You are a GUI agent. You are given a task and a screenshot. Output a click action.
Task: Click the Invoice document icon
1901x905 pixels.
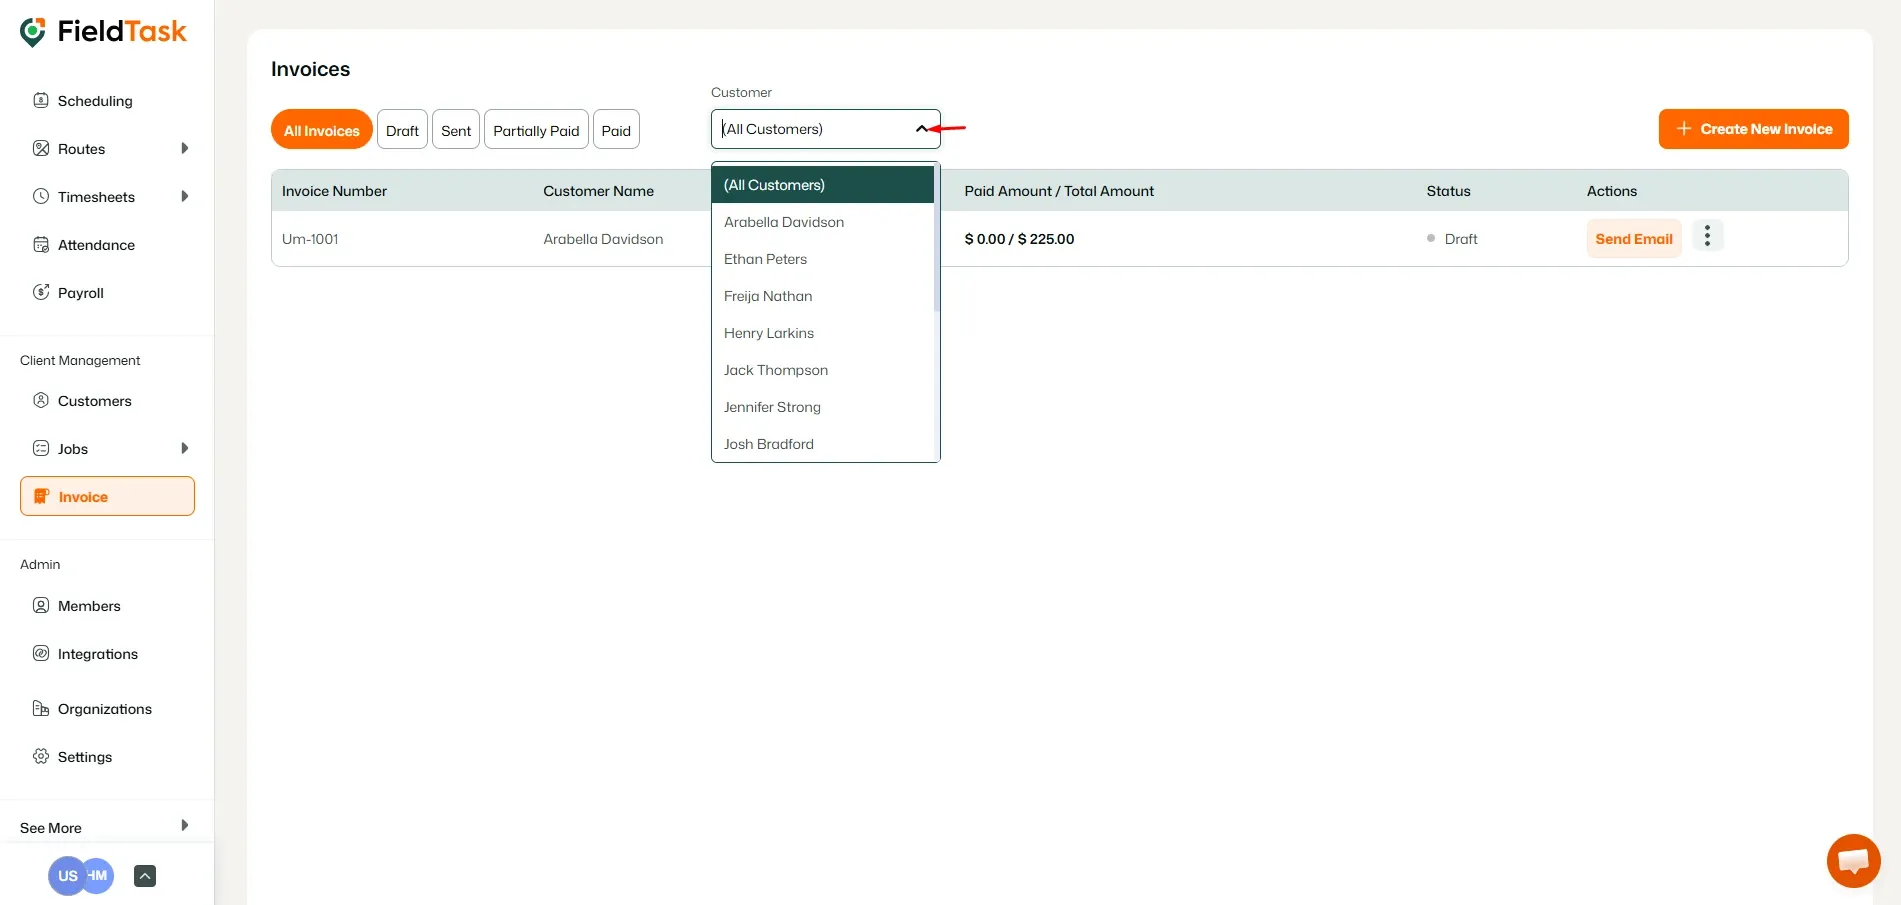(x=41, y=496)
